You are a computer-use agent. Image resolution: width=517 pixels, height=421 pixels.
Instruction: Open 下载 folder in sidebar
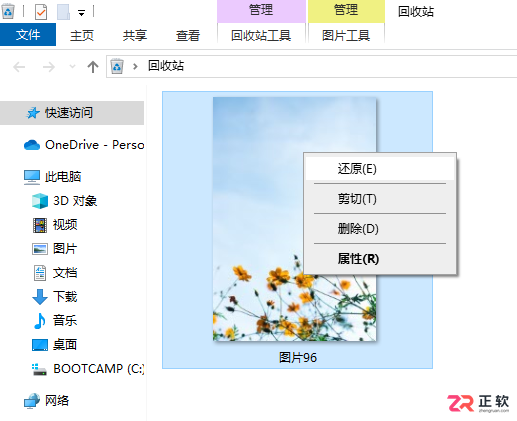(65, 297)
